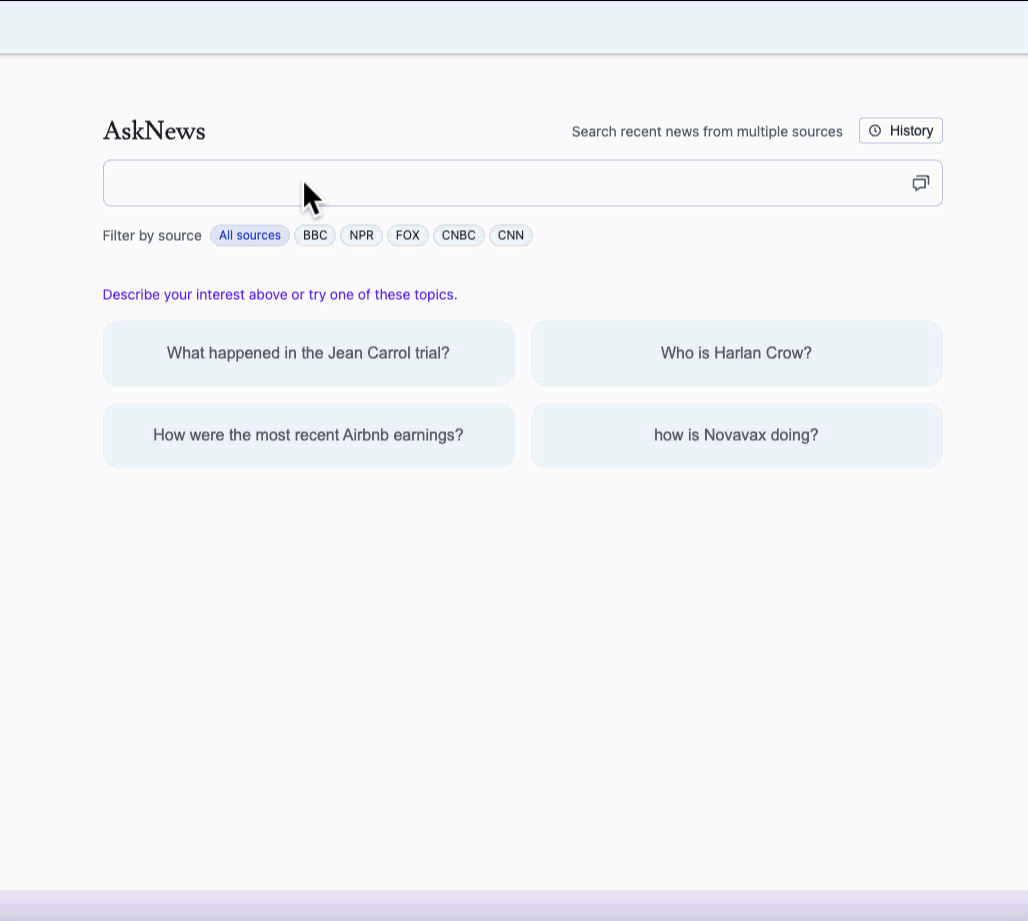Click the chat bubbles icon in search box
The height and width of the screenshot is (921, 1028).
(x=920, y=183)
